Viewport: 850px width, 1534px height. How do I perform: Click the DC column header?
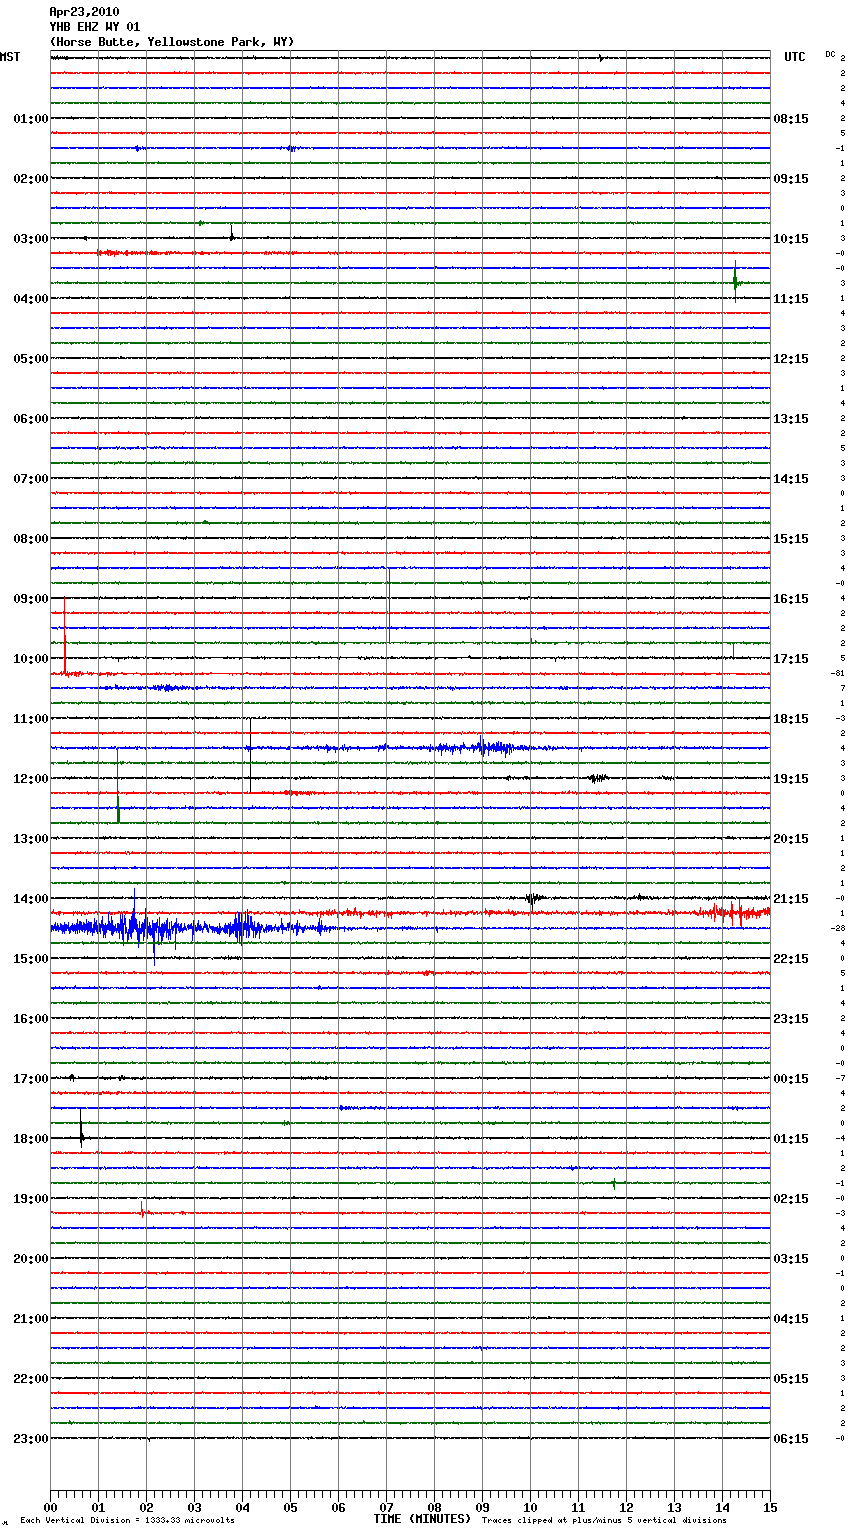[830, 54]
